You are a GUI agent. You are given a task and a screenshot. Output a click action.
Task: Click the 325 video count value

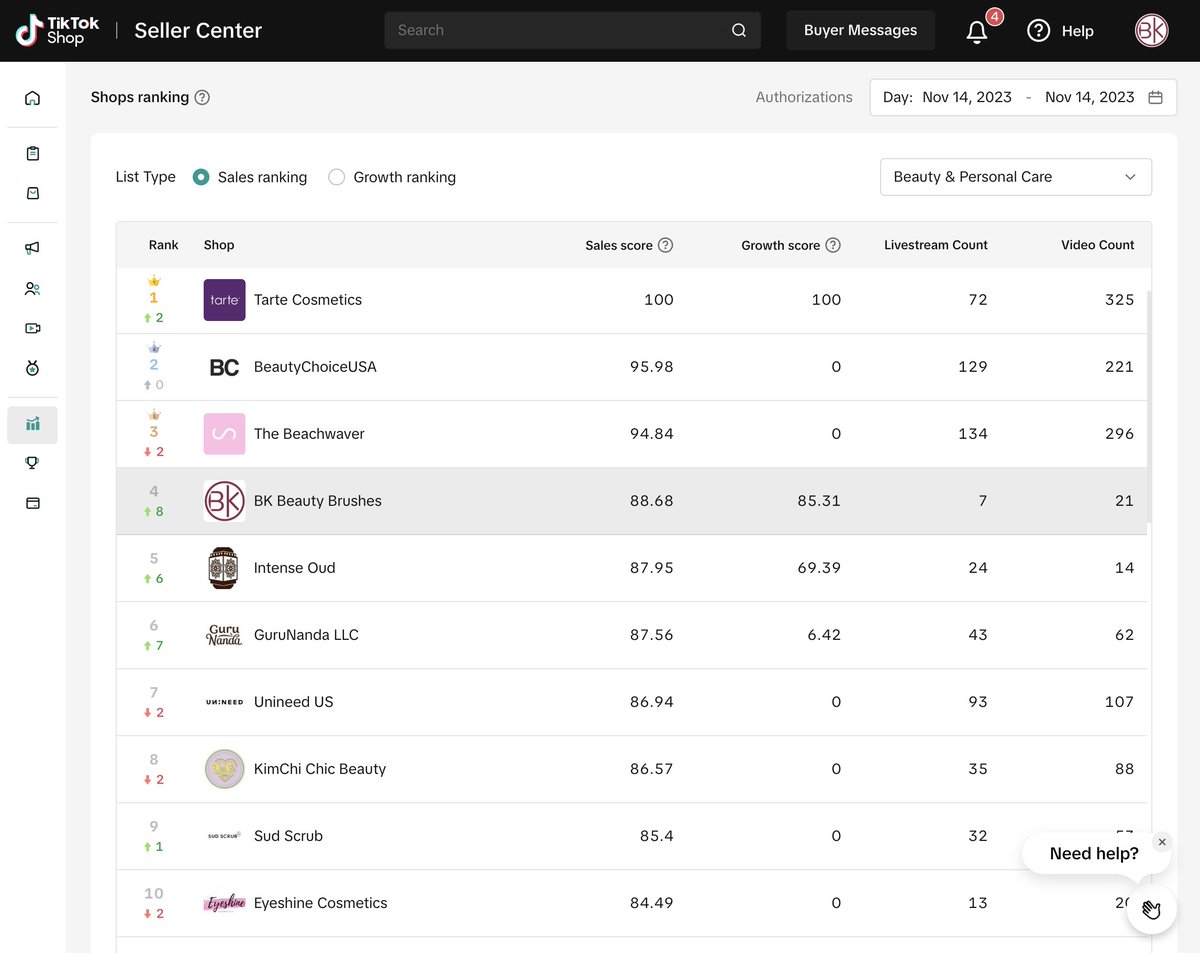(1119, 300)
